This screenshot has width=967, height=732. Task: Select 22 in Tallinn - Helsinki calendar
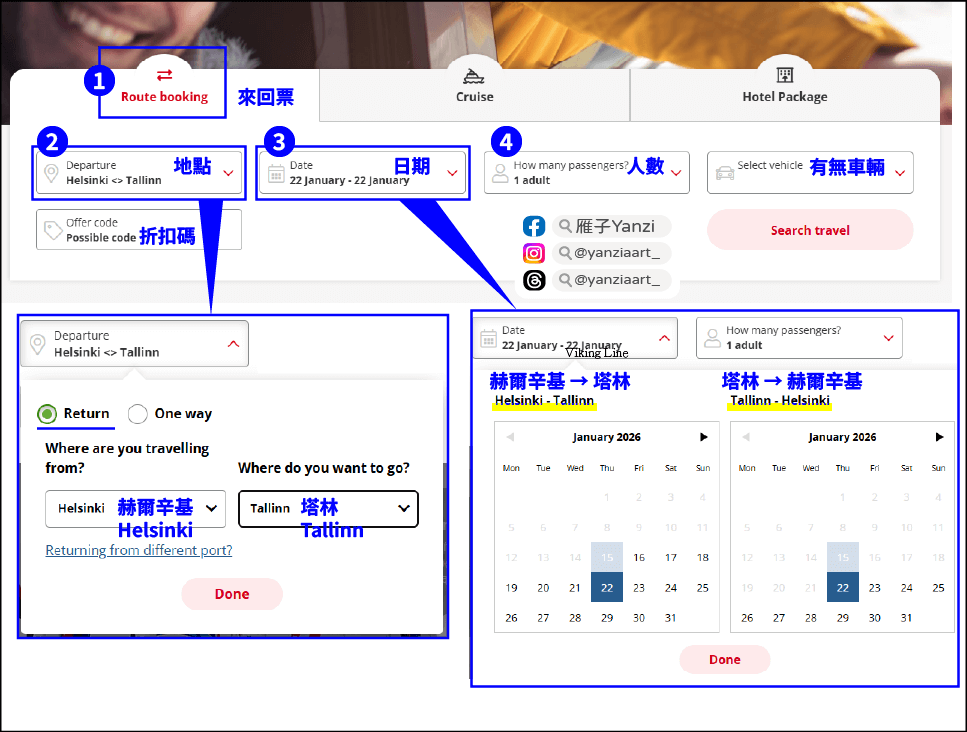point(843,588)
